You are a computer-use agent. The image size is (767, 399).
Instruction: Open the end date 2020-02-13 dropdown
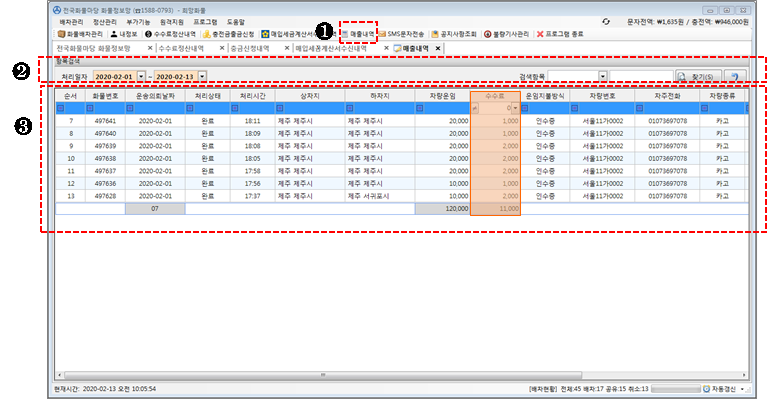point(202,76)
